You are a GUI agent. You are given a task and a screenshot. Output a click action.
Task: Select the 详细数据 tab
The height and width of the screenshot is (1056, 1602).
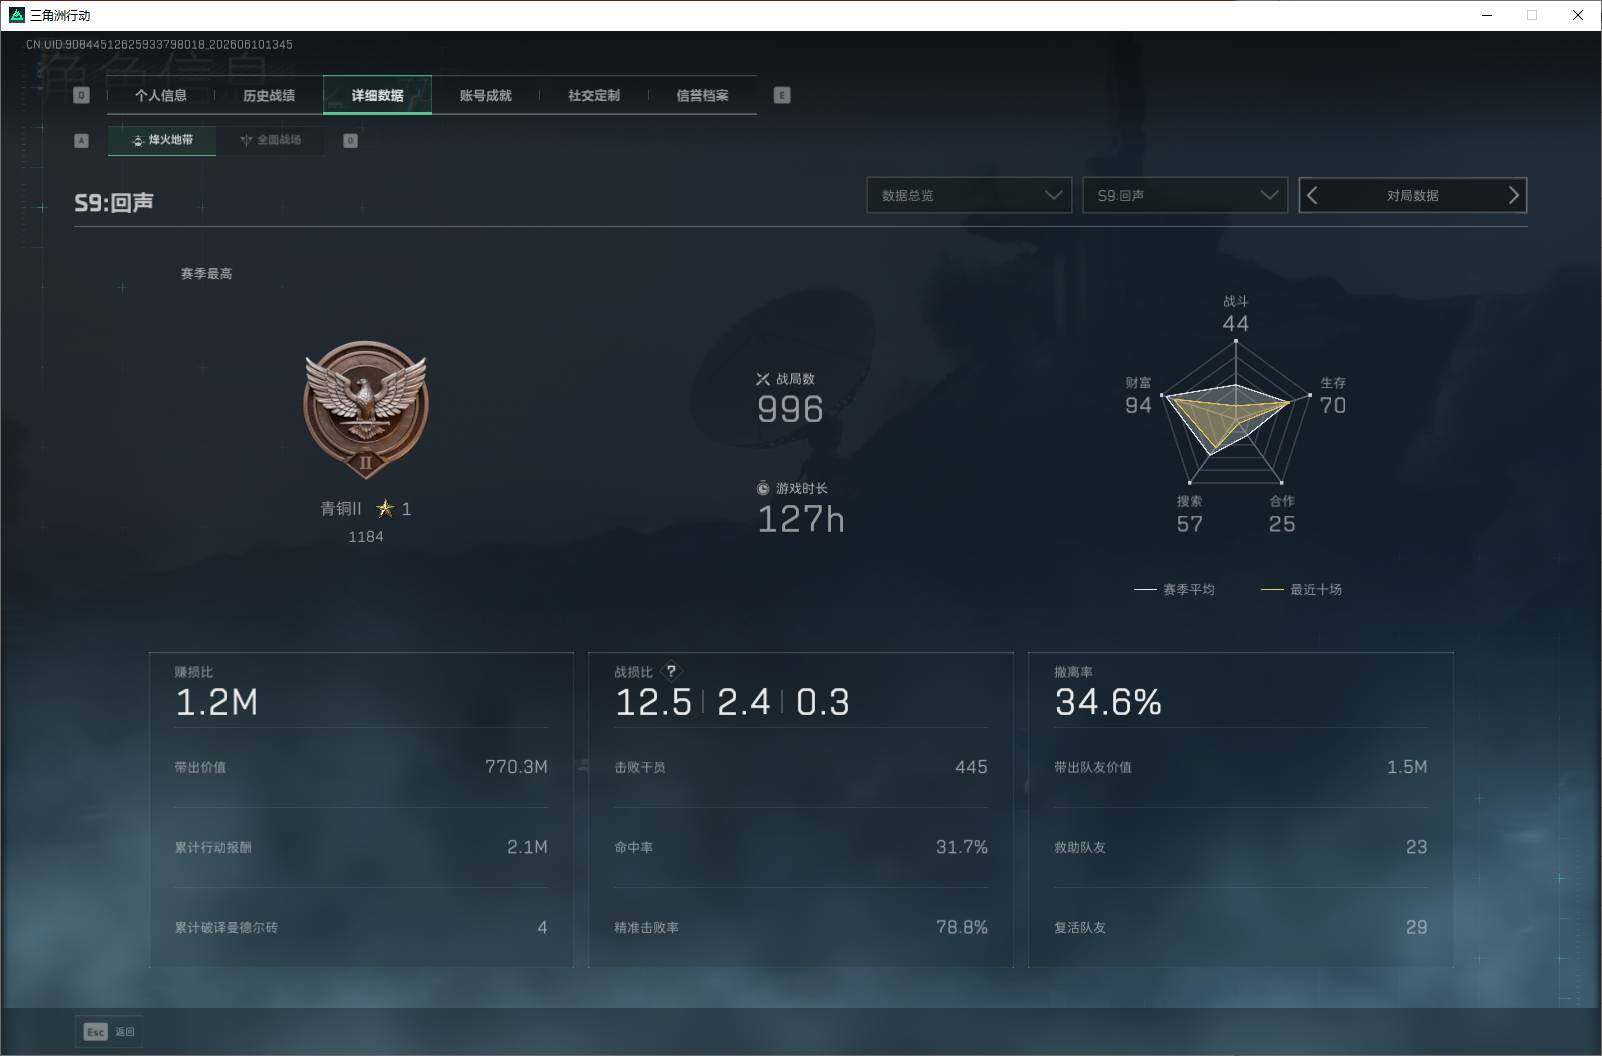tap(377, 95)
